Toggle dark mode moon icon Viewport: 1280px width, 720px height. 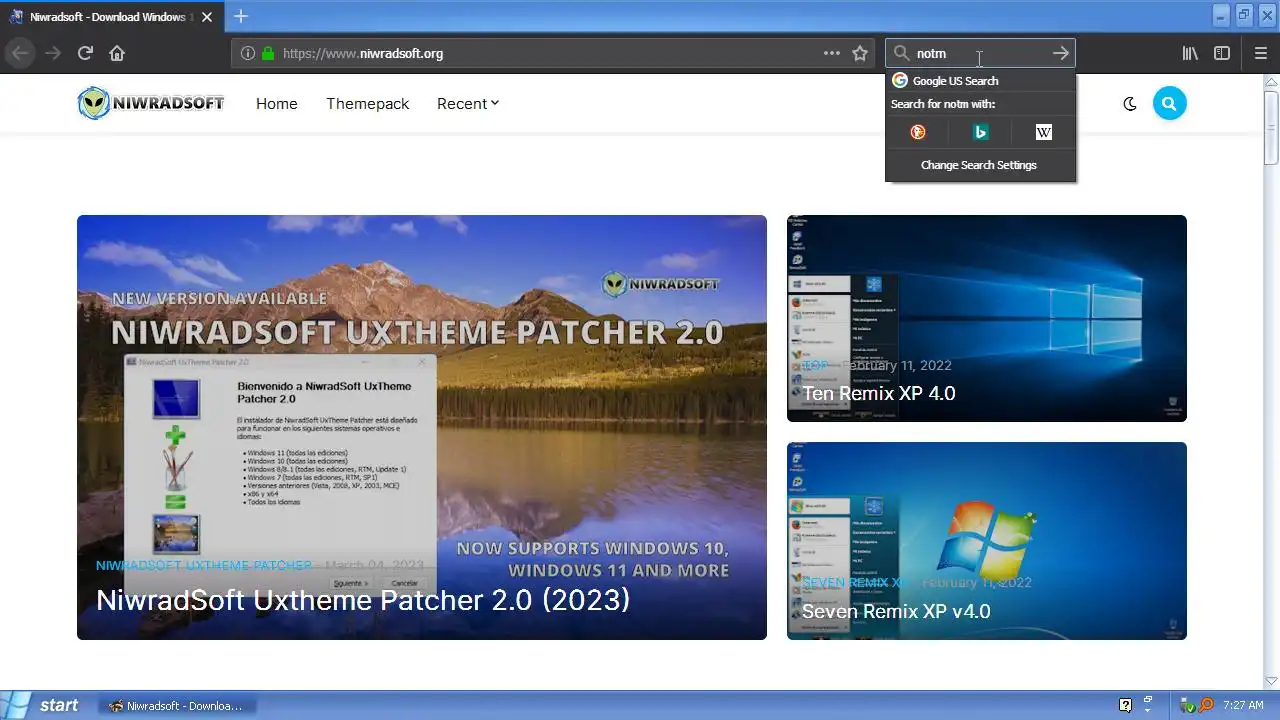1130,103
